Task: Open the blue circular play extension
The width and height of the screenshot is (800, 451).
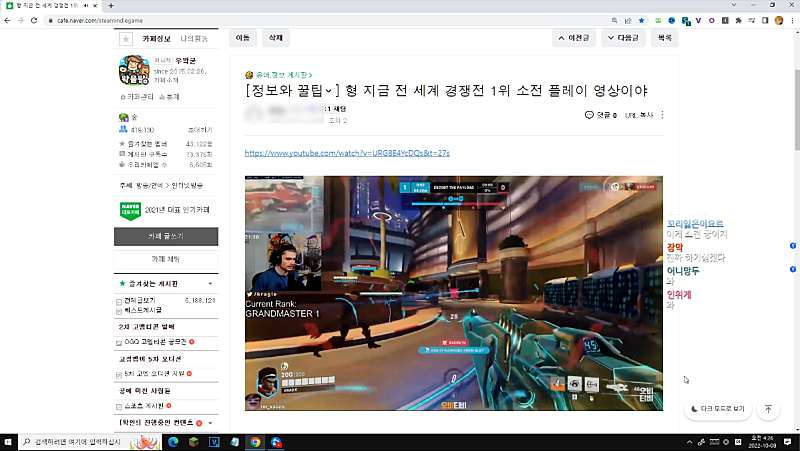Action: coord(671,20)
